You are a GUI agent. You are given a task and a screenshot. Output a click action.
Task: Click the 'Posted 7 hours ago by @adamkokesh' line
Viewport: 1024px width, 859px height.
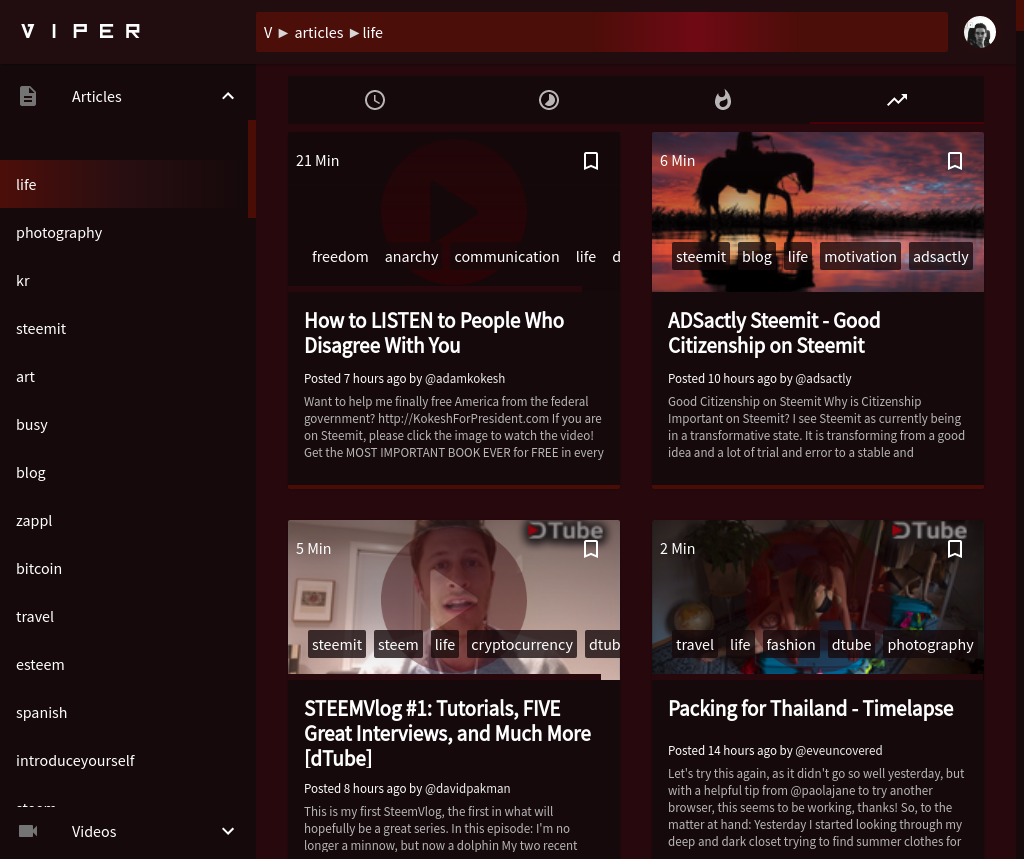coord(404,379)
